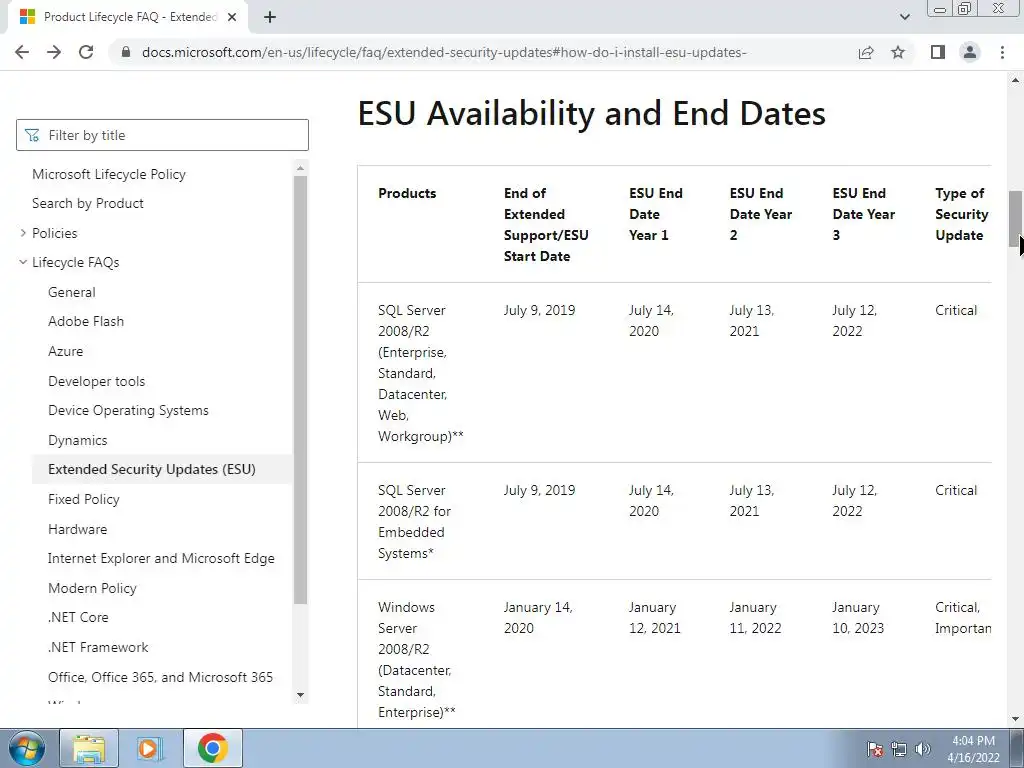Open the volume speaker tray icon
This screenshot has height=768, width=1024.
click(922, 749)
